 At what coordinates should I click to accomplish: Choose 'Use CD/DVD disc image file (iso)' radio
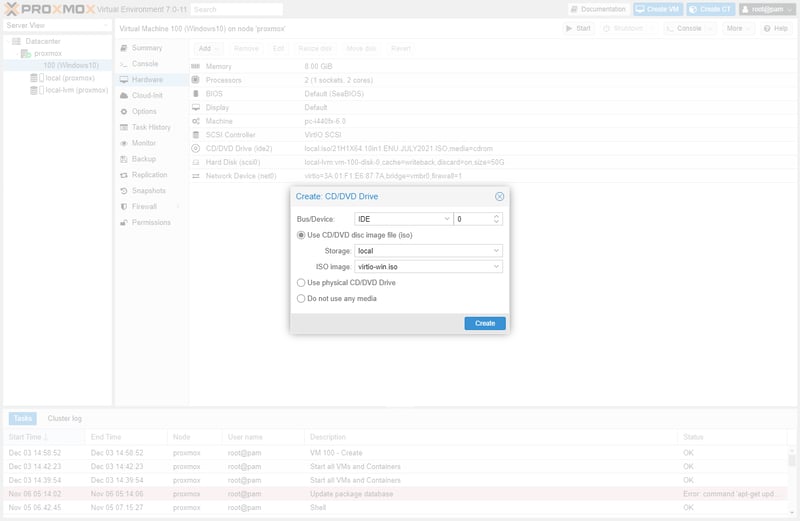(x=301, y=235)
